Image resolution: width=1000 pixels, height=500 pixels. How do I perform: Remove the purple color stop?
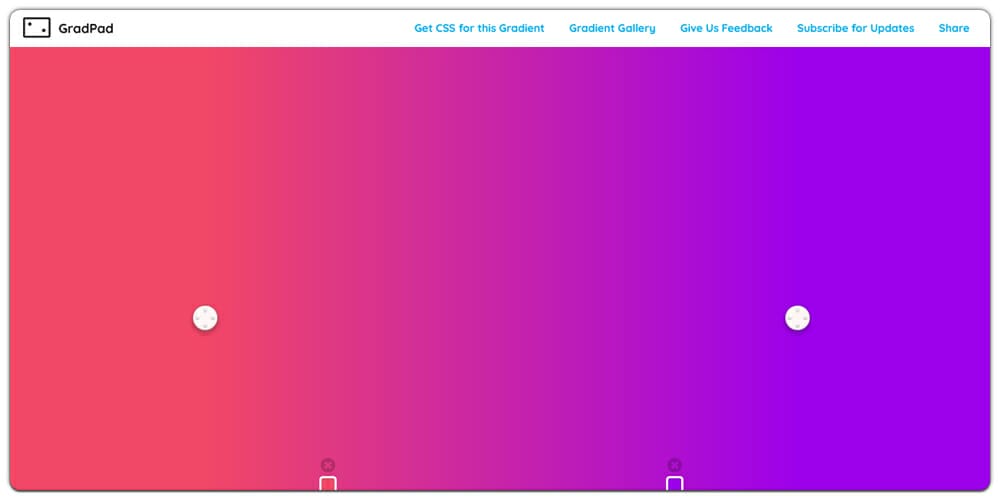click(674, 465)
